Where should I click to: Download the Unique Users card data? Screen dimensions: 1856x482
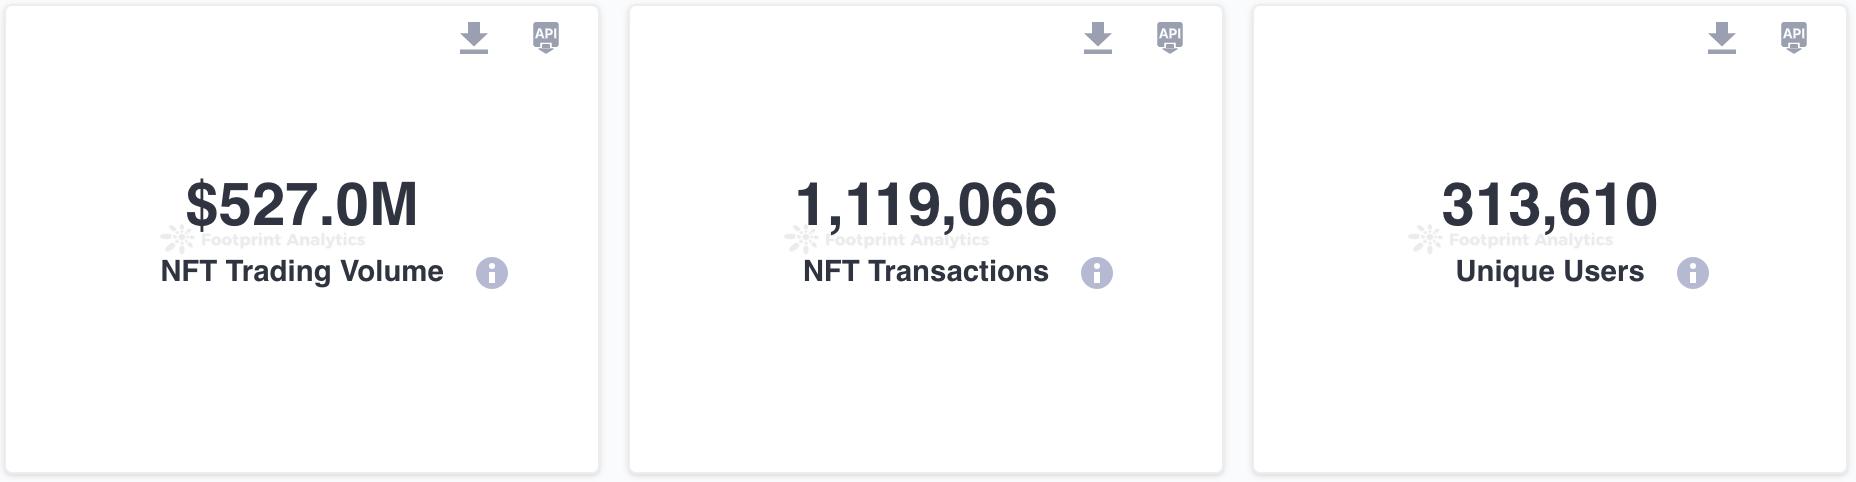click(x=1722, y=38)
